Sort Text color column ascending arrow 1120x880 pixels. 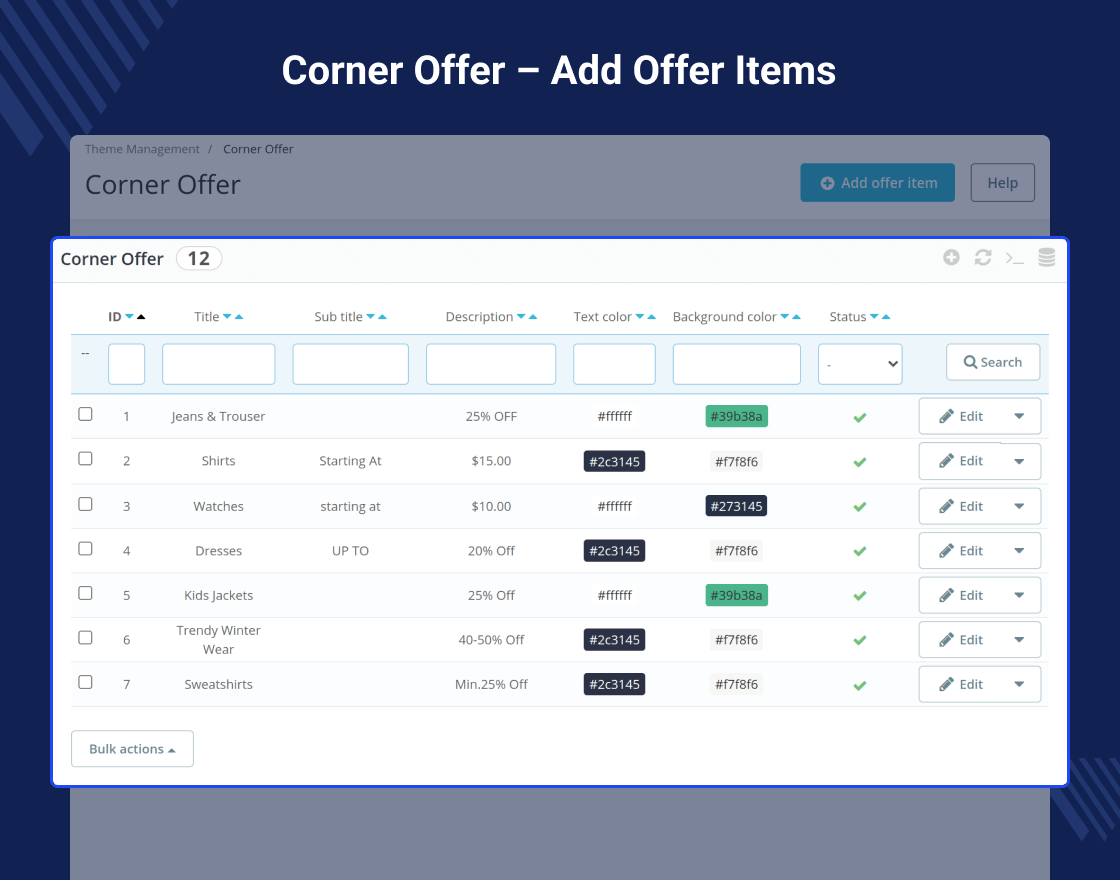point(651,316)
